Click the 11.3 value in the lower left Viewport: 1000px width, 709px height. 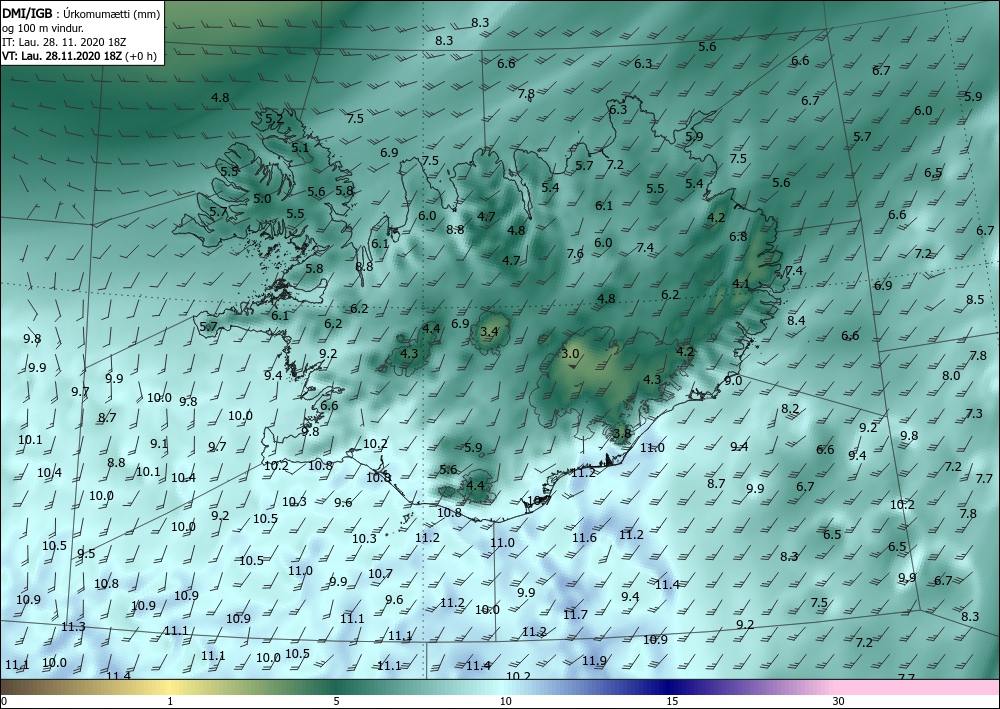point(73,627)
